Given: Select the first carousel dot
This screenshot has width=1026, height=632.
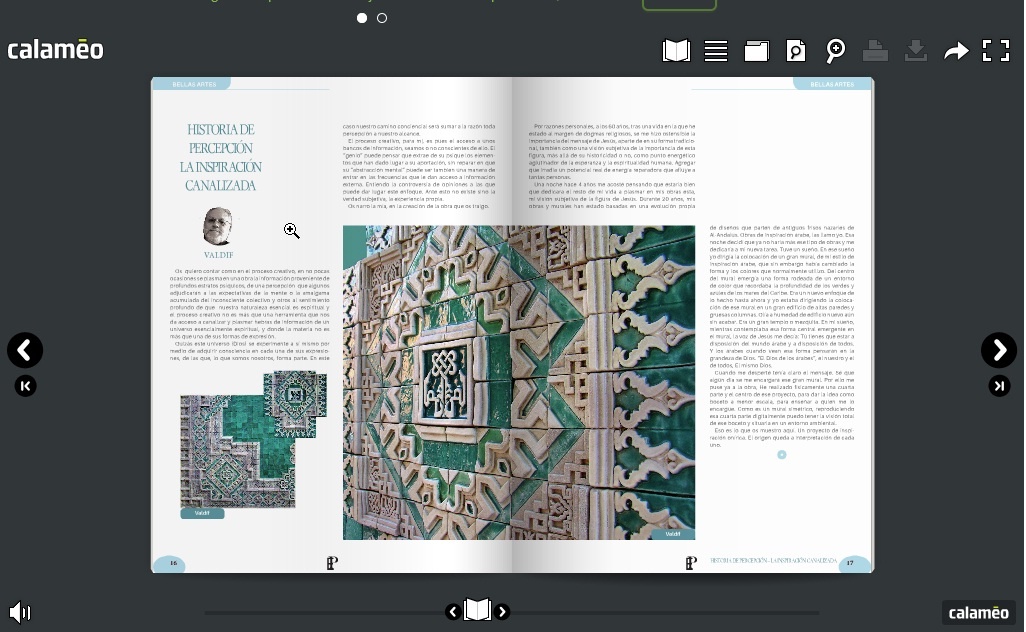Looking at the screenshot, I should pos(362,18).
